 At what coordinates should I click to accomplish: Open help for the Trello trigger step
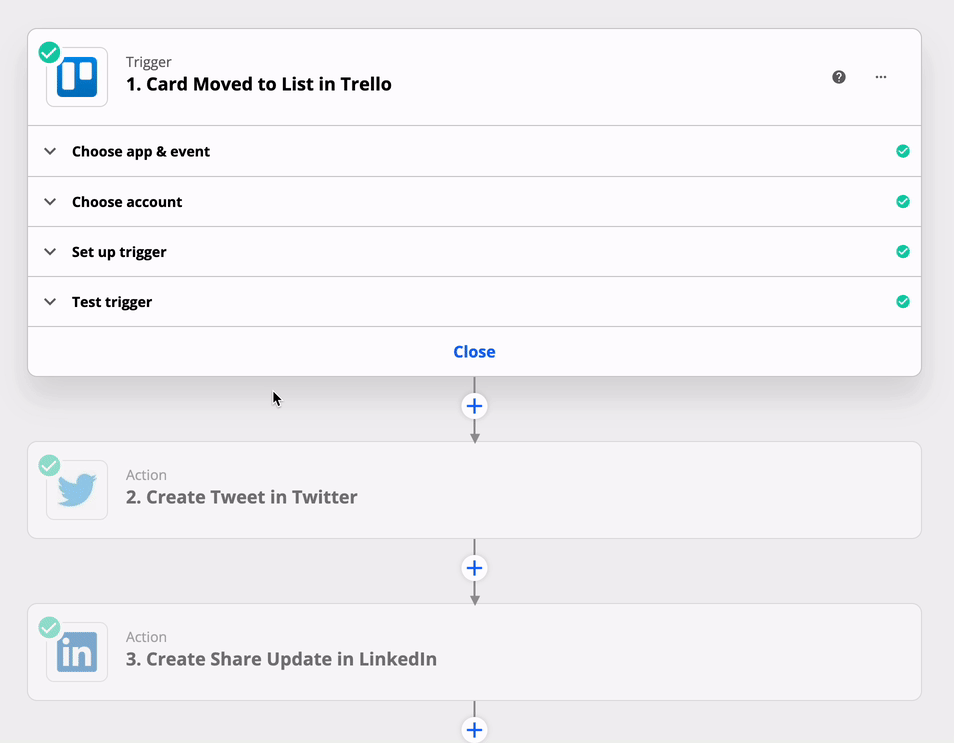[x=838, y=77]
